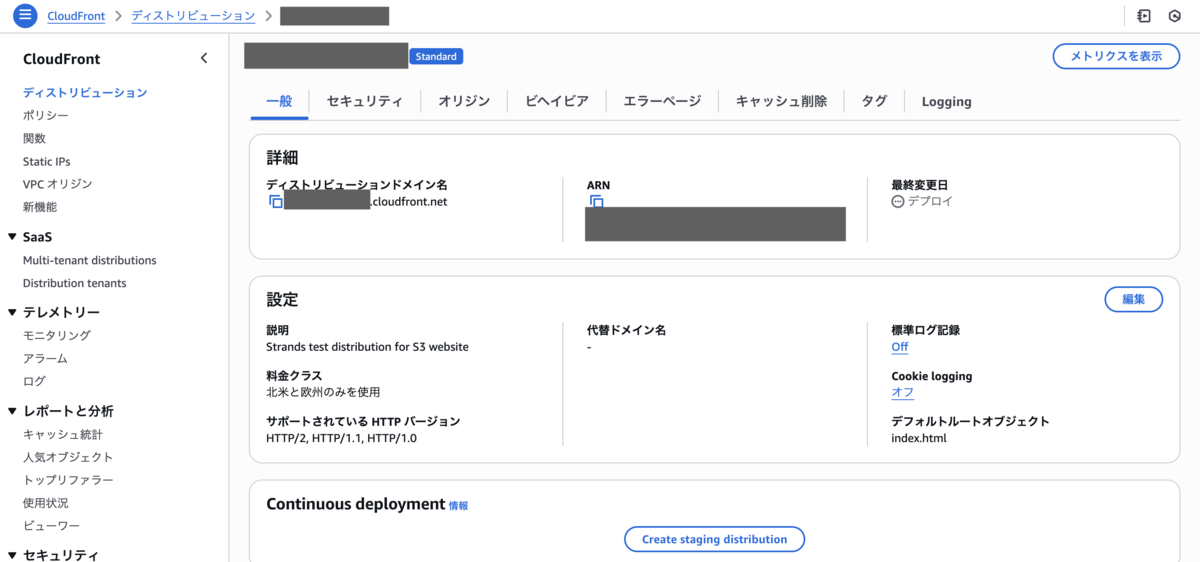
Task: Open モニタリング in the sidebar
Action: tap(57, 336)
